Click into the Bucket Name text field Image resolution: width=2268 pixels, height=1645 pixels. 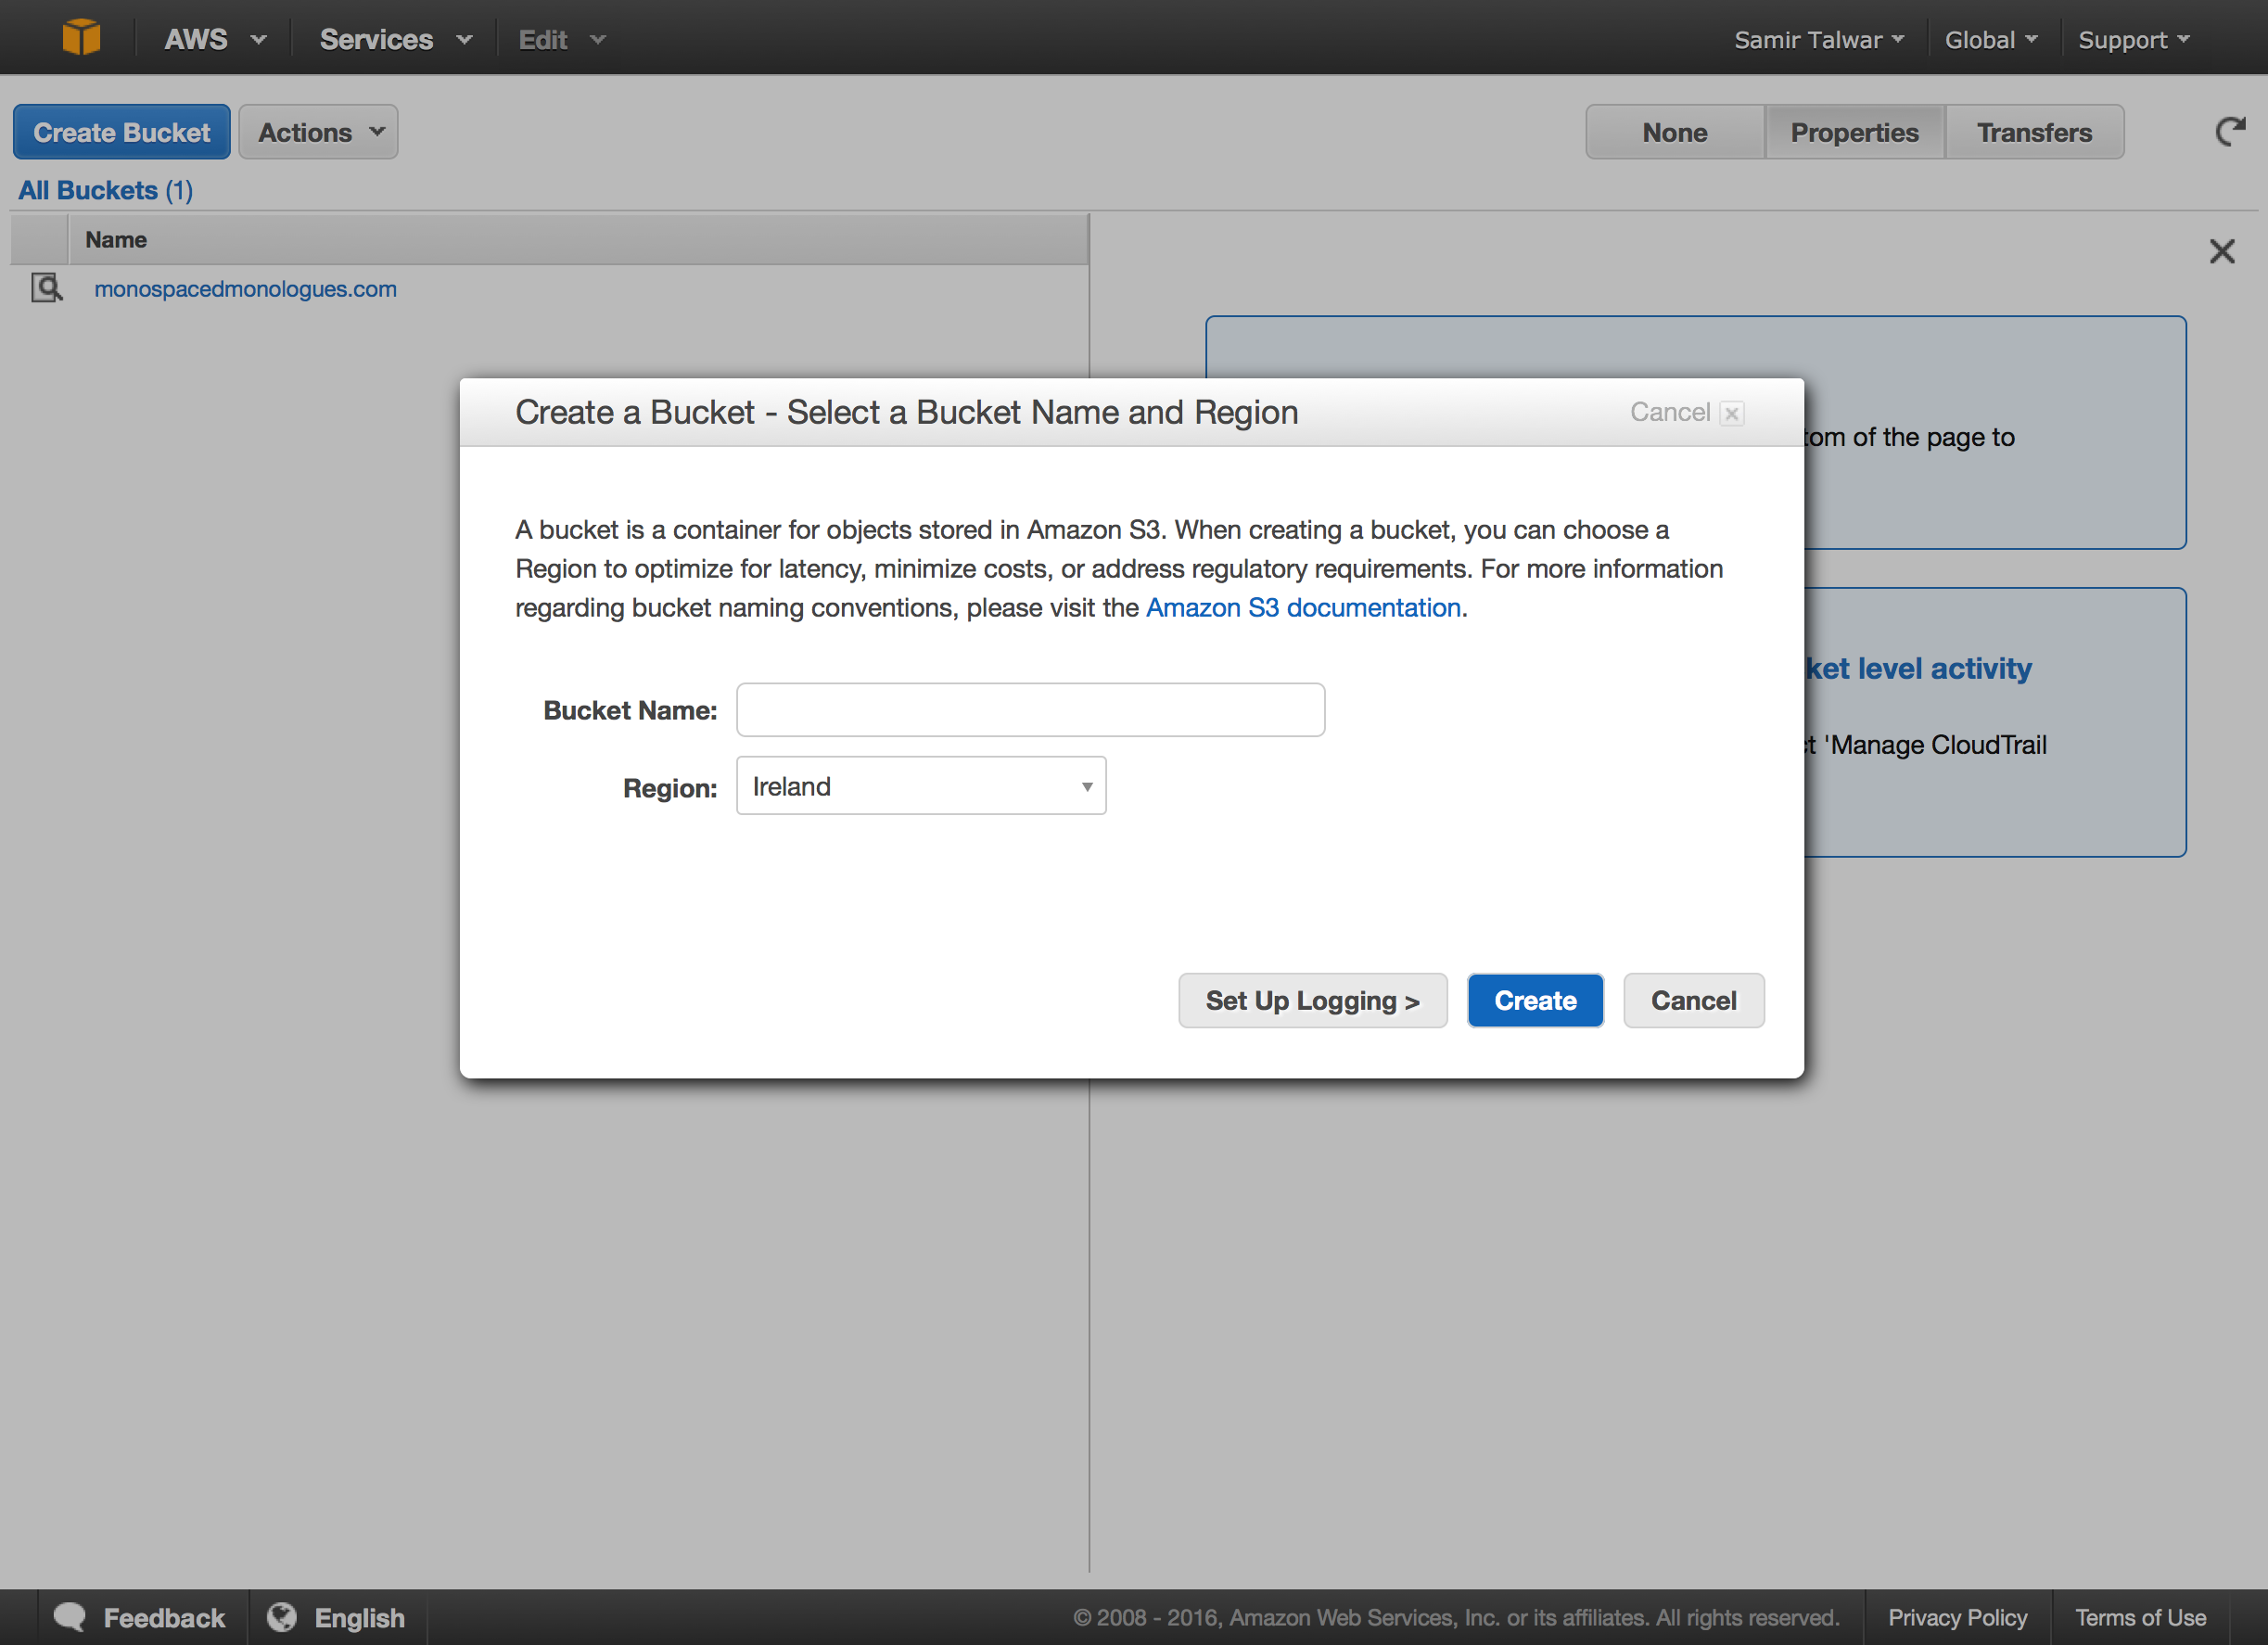(x=1030, y=710)
